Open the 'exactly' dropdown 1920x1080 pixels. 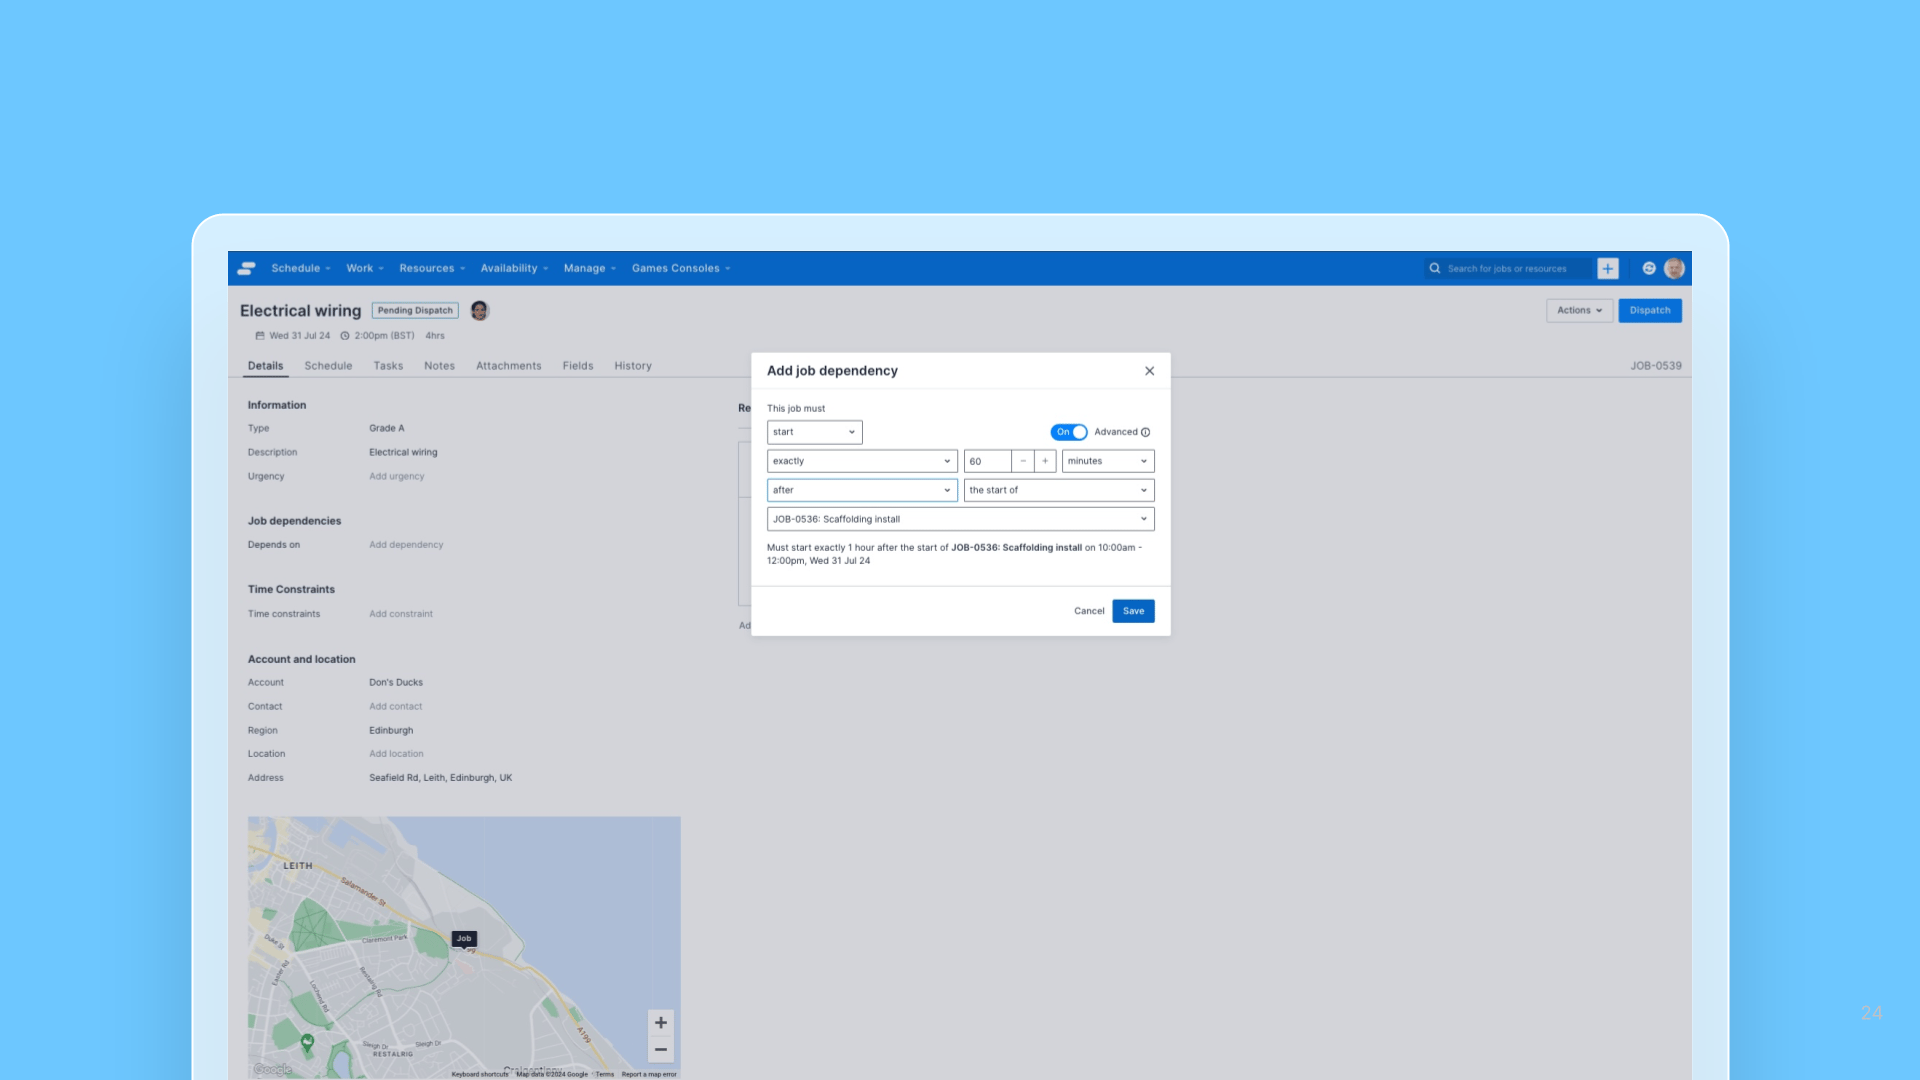[862, 461]
